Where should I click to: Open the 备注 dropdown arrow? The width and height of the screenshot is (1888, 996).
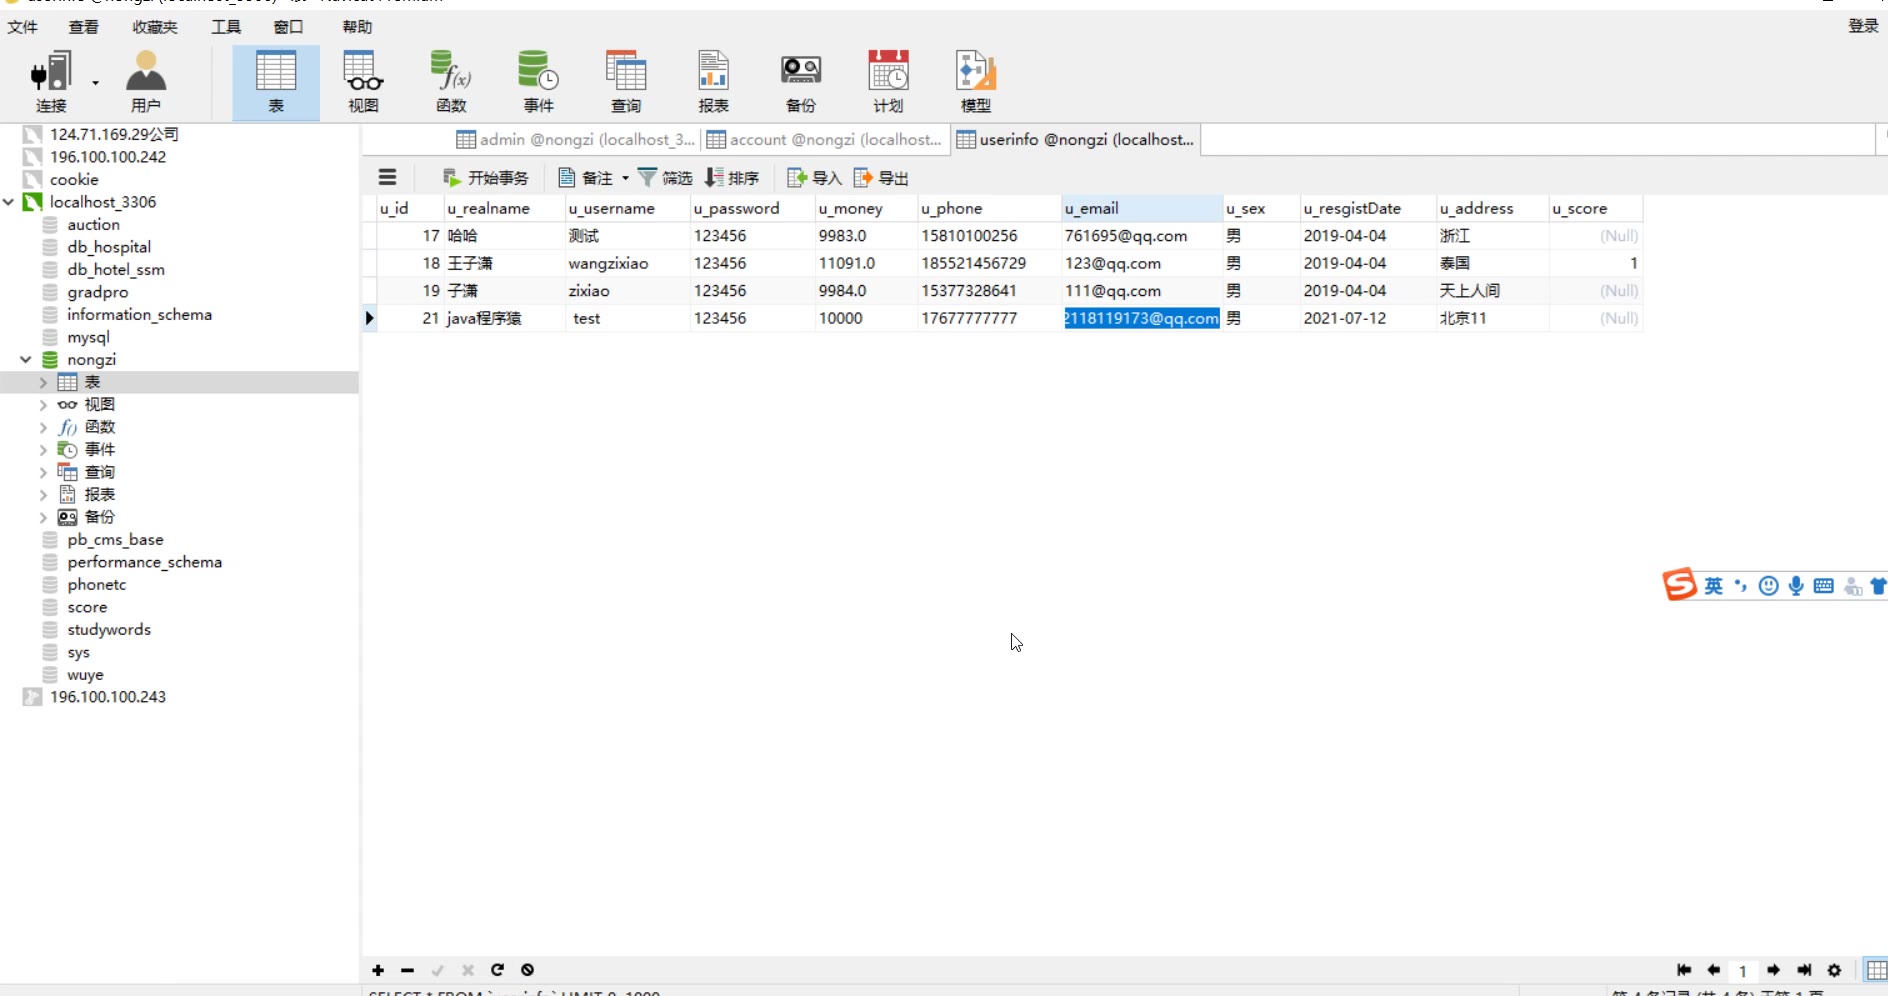coord(626,178)
